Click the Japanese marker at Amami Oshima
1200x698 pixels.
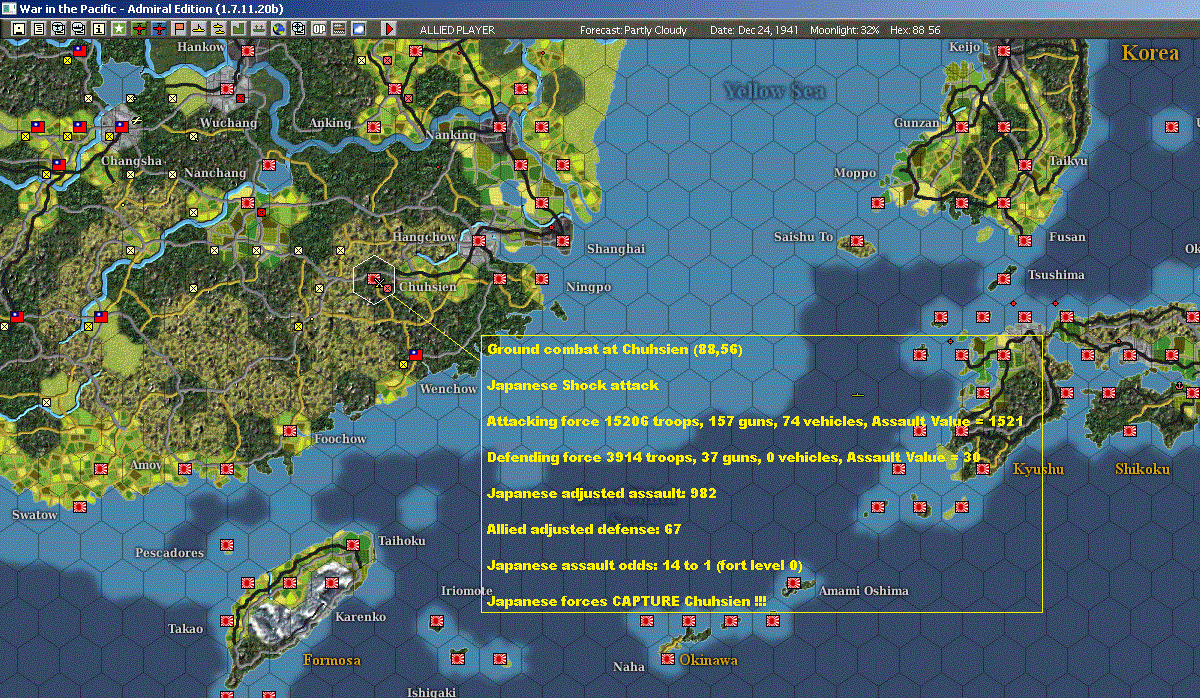794,582
